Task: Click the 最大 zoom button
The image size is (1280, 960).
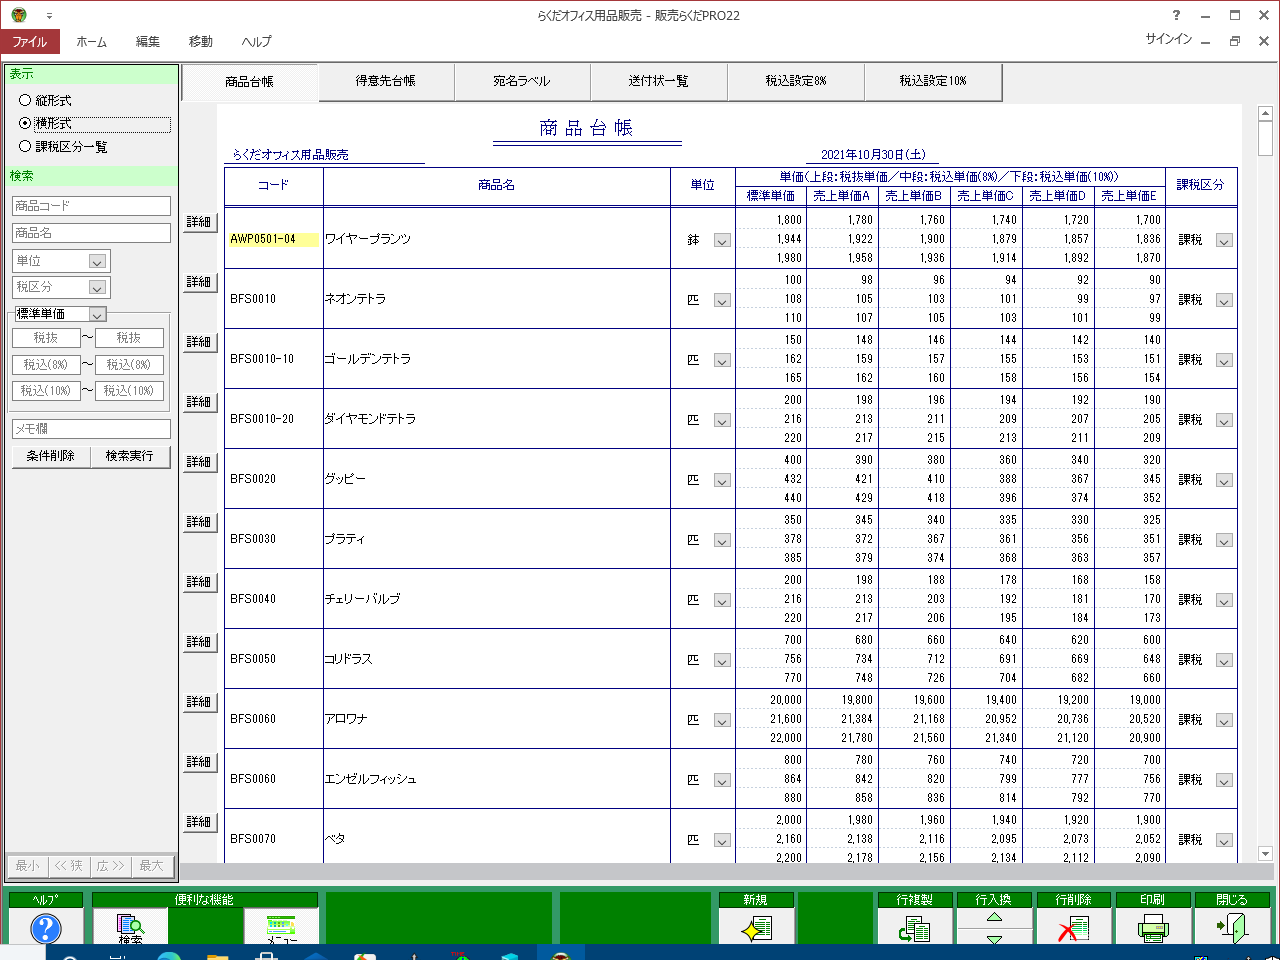Action: 151,866
